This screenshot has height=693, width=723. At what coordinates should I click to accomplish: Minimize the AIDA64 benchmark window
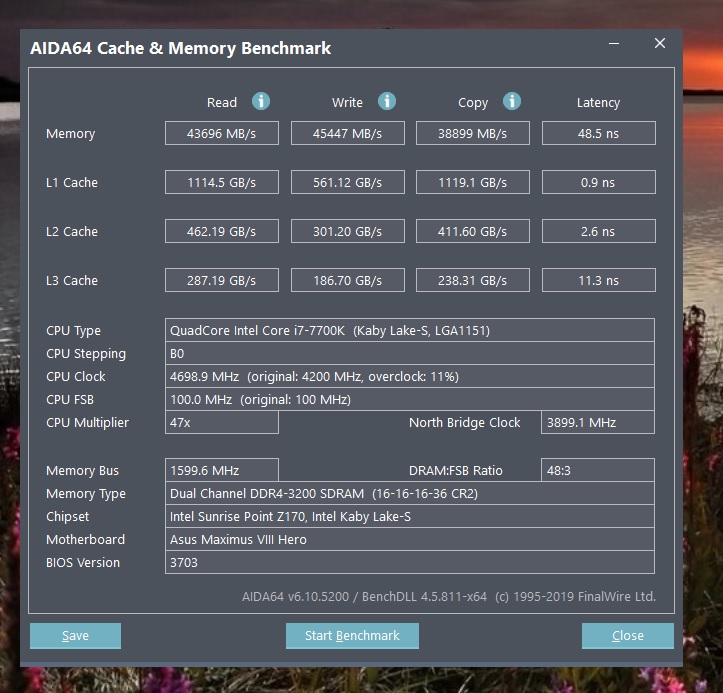pyautogui.click(x=613, y=43)
